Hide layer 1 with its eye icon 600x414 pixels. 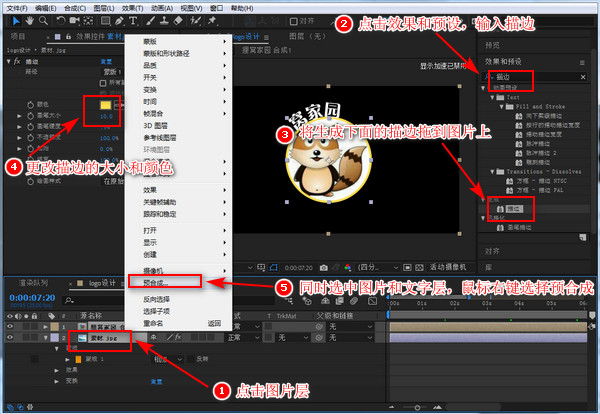coord(10,326)
